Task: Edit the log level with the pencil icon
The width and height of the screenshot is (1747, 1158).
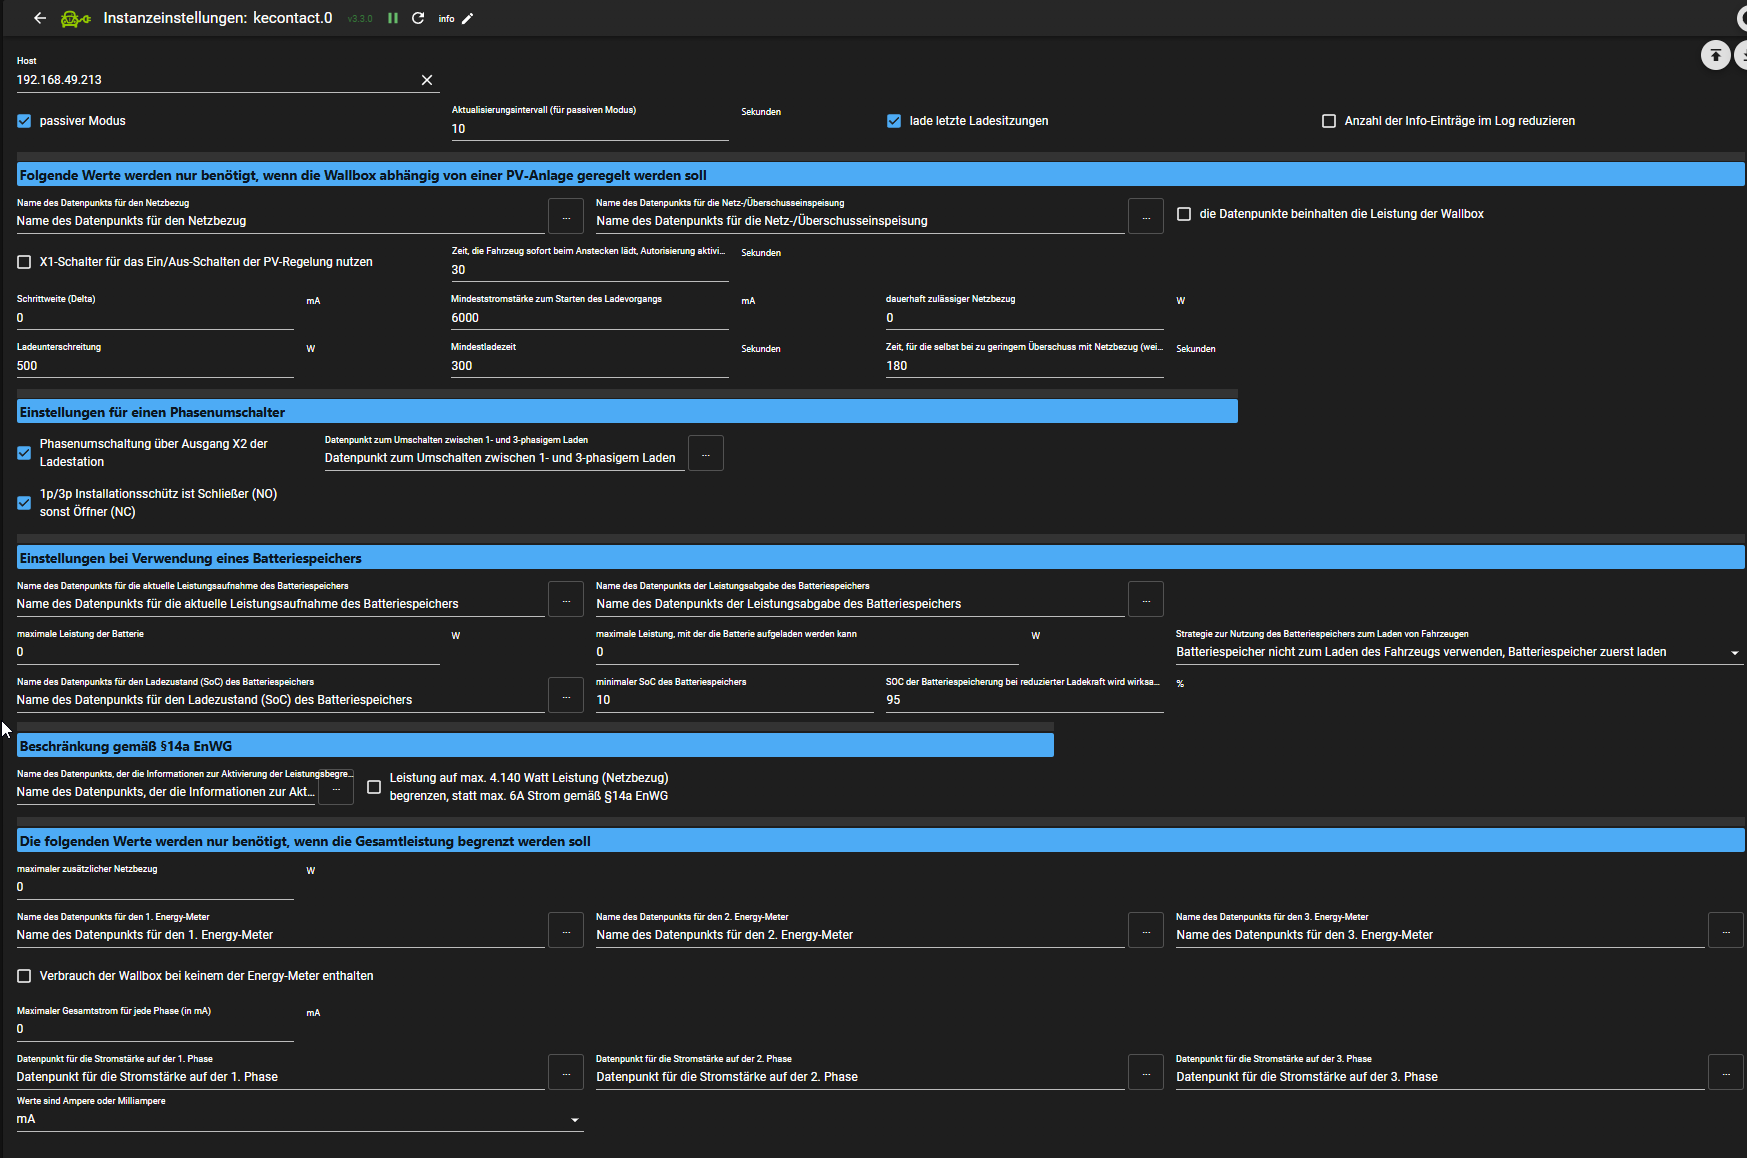Action: click(x=467, y=18)
